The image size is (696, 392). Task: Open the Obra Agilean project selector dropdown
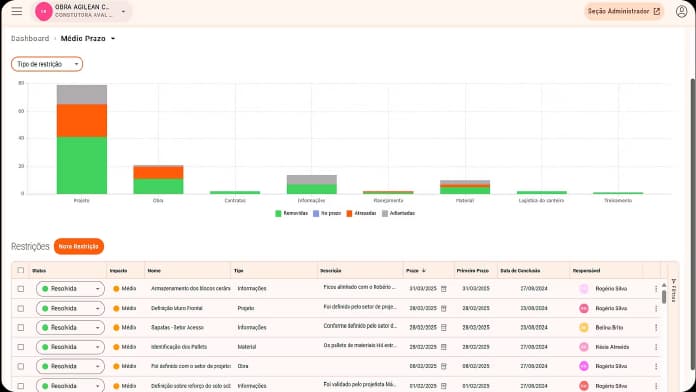123,12
